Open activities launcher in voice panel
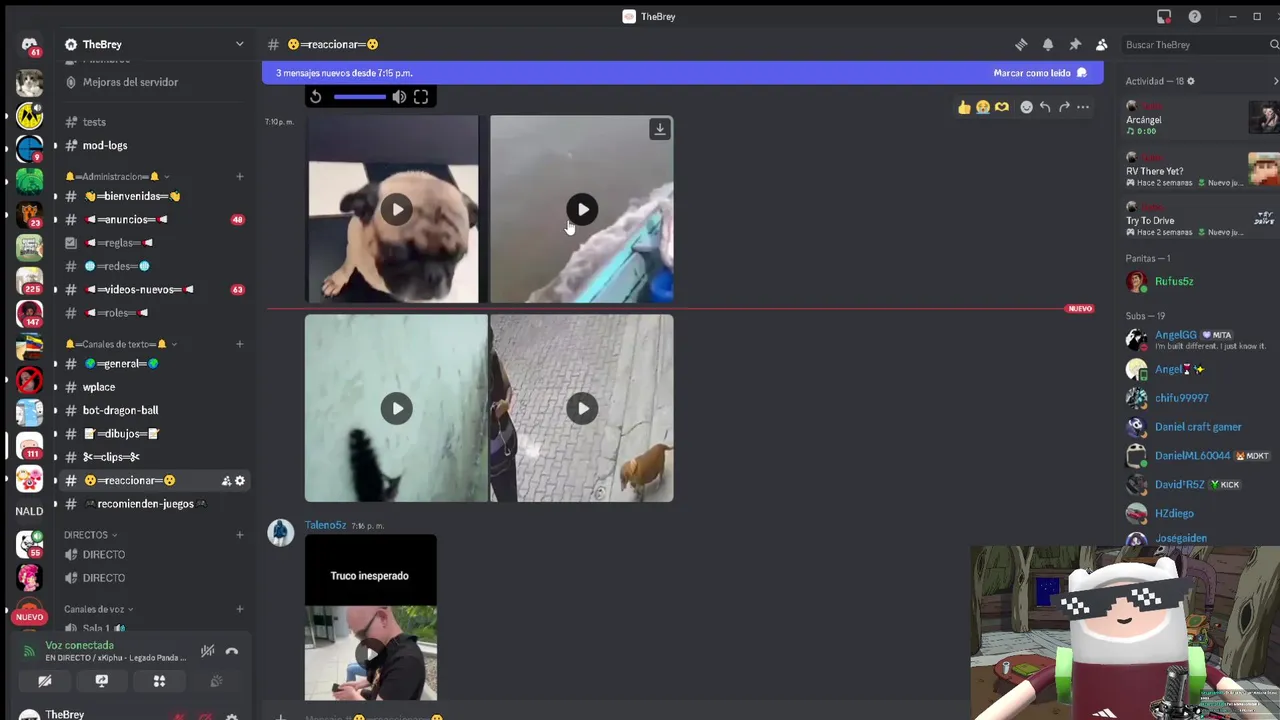 [x=159, y=681]
